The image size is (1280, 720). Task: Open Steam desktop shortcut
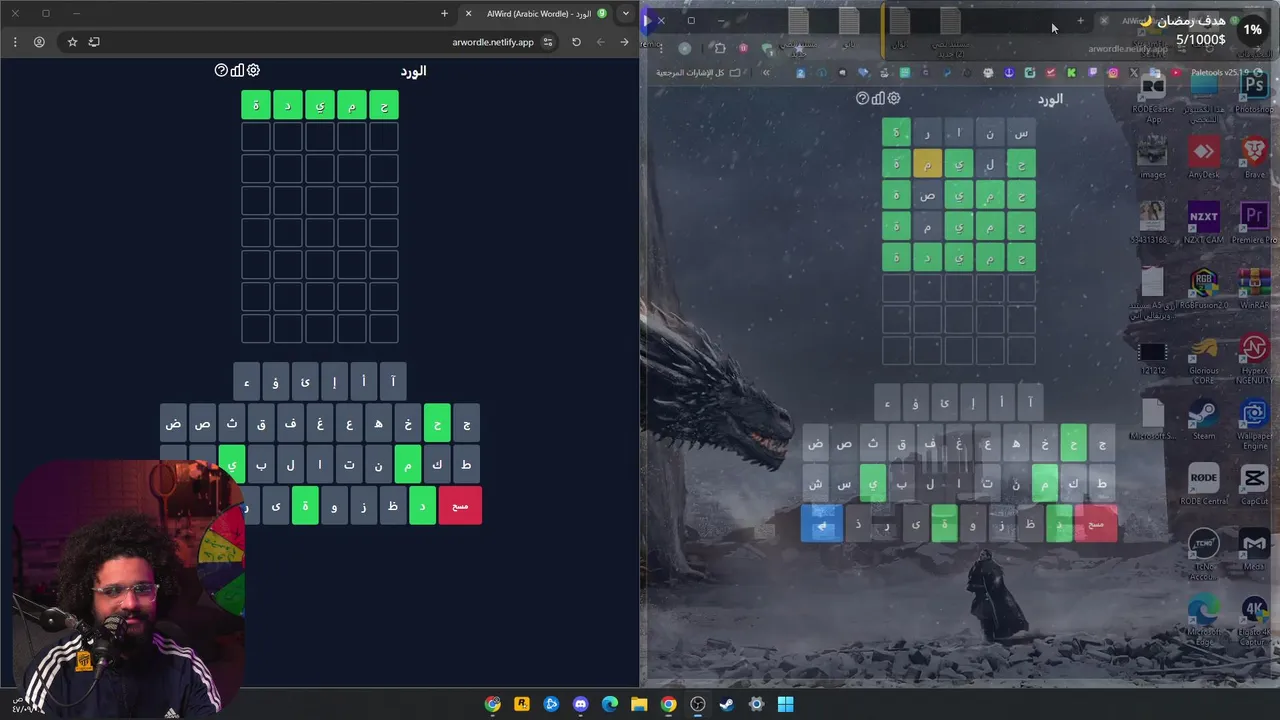point(1204,419)
